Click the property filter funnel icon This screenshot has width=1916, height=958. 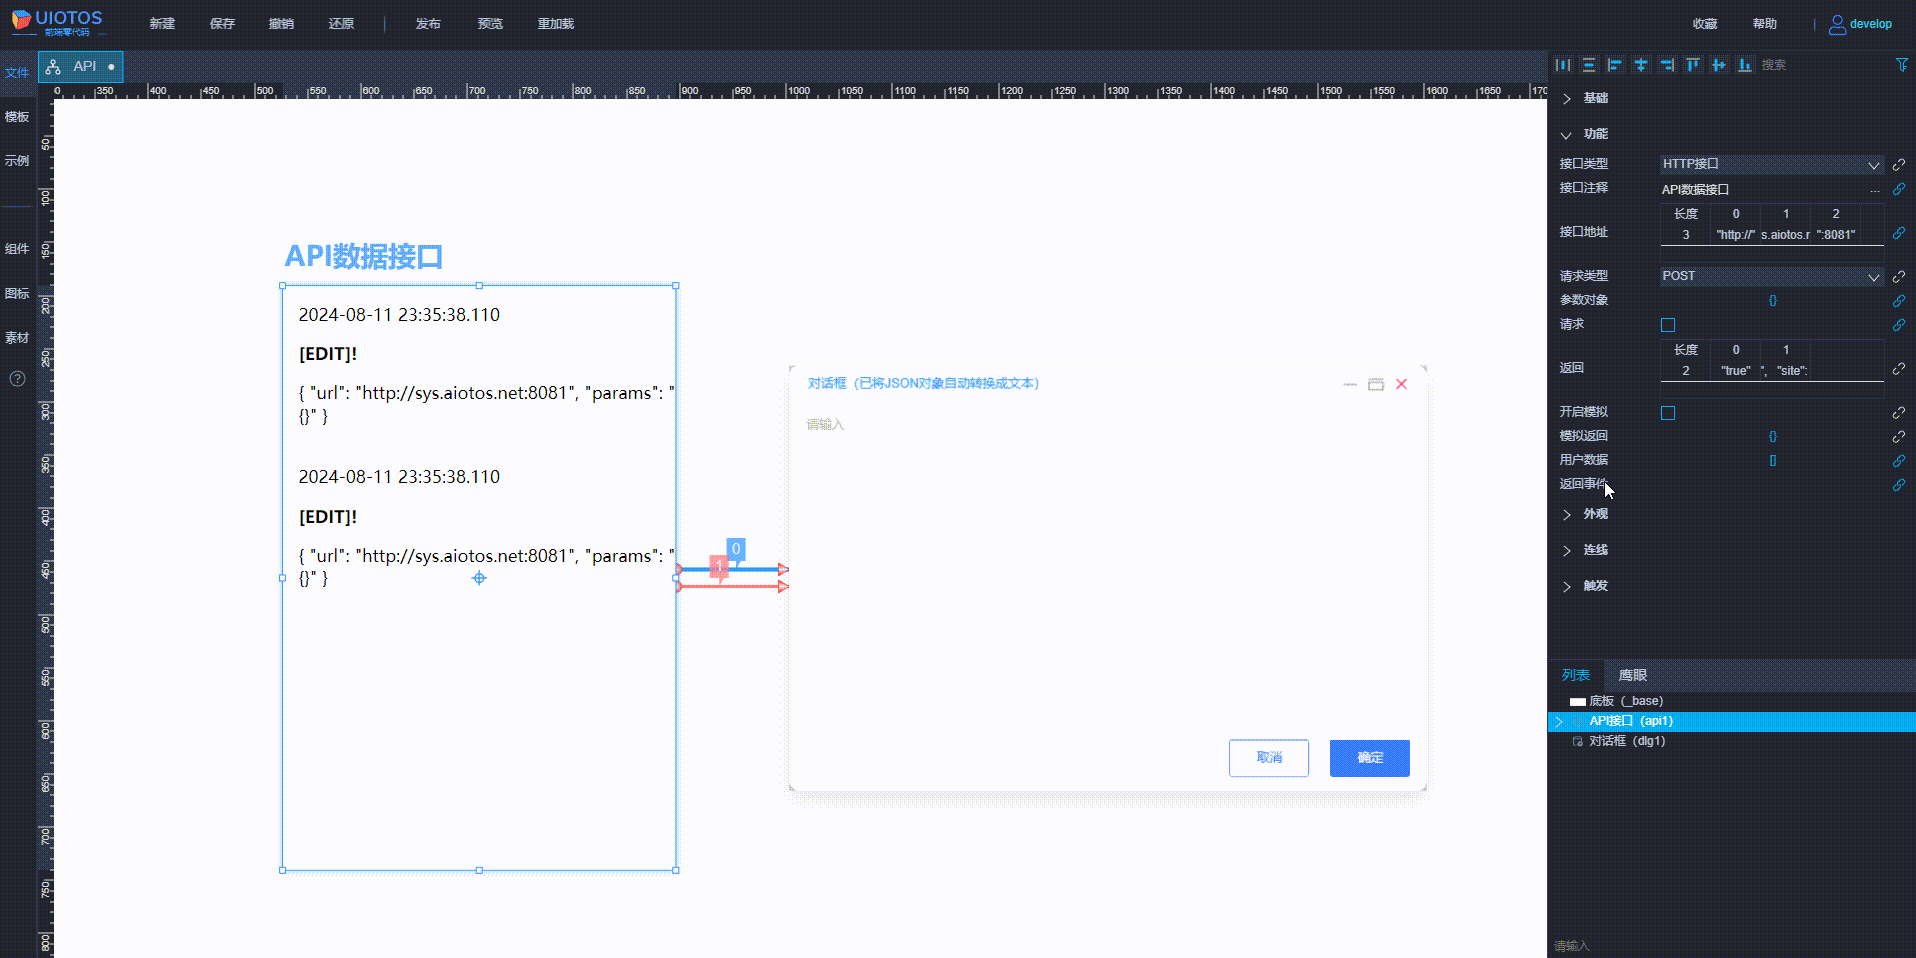(x=1902, y=65)
